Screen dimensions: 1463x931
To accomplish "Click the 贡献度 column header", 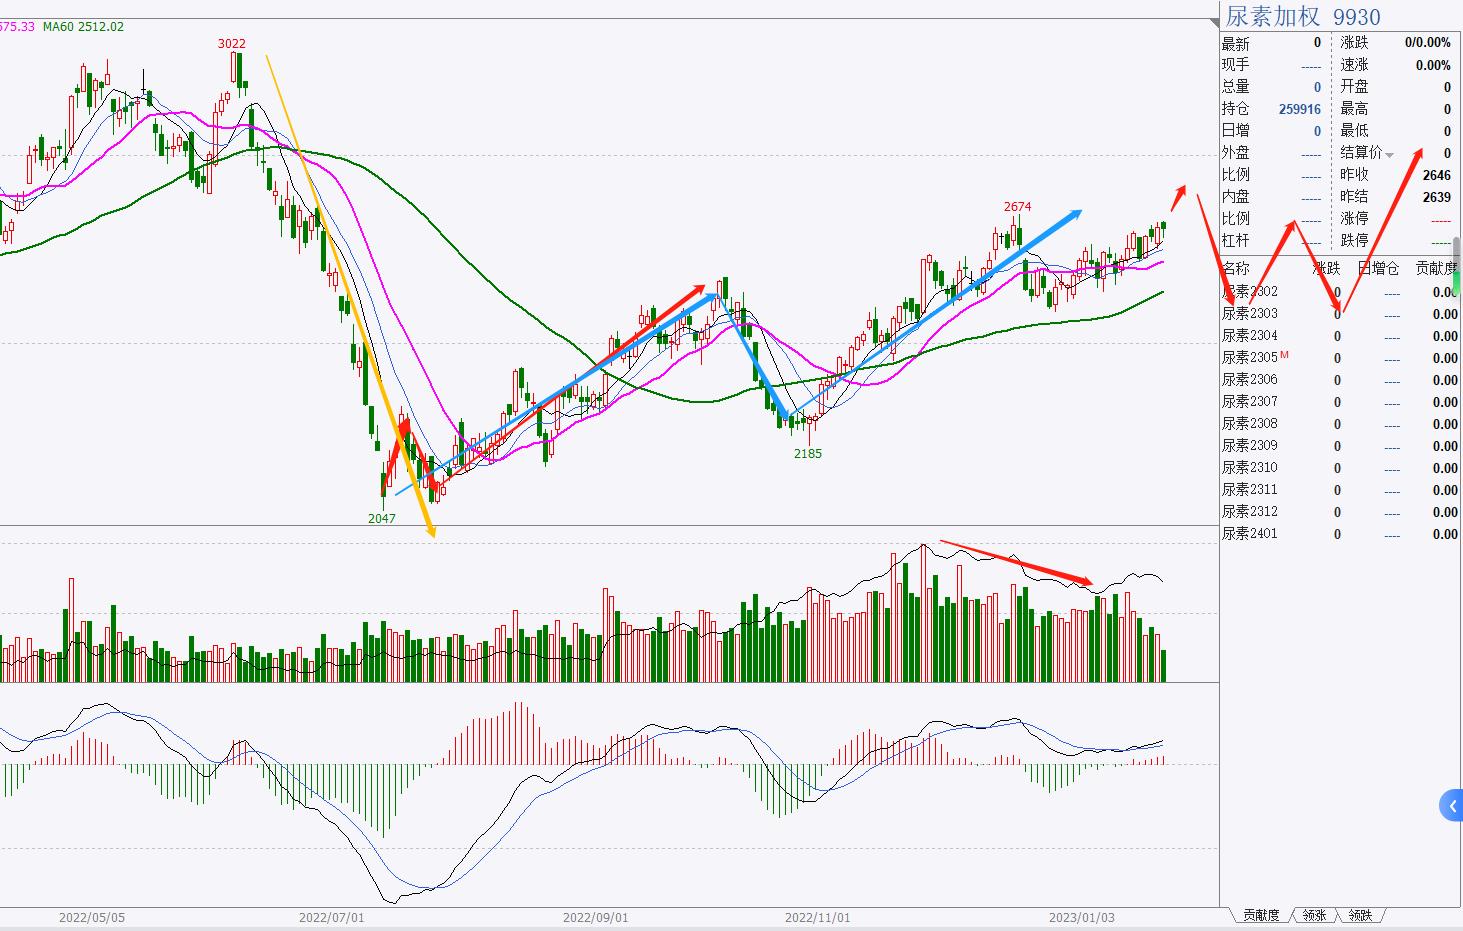I will pos(1436,268).
